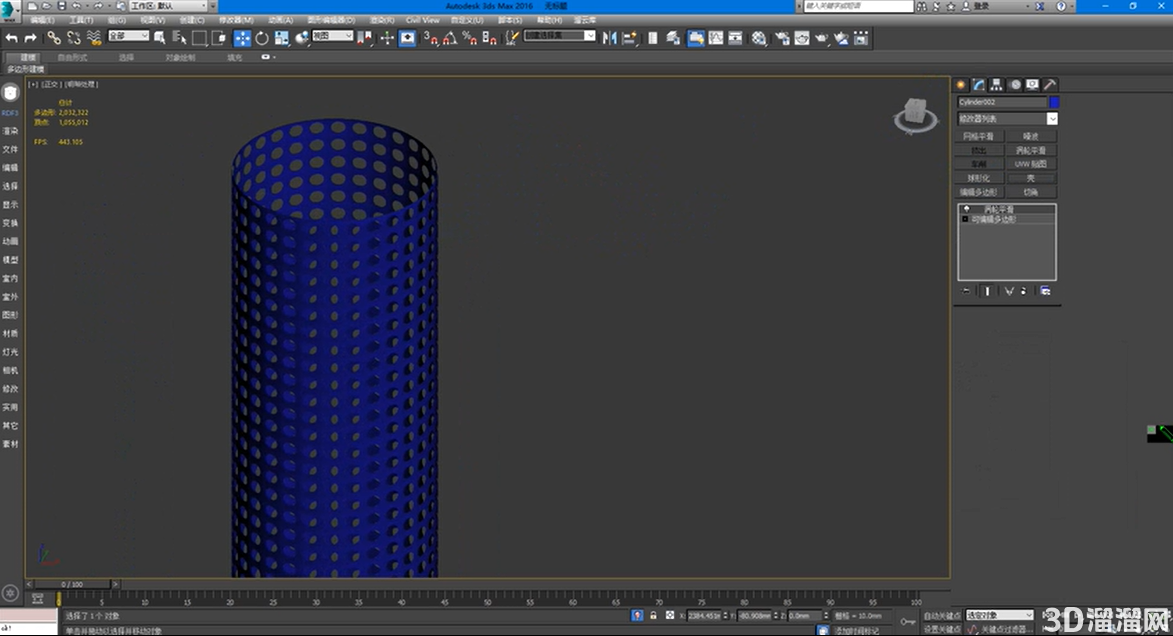Open the Create command panel

click(x=961, y=84)
